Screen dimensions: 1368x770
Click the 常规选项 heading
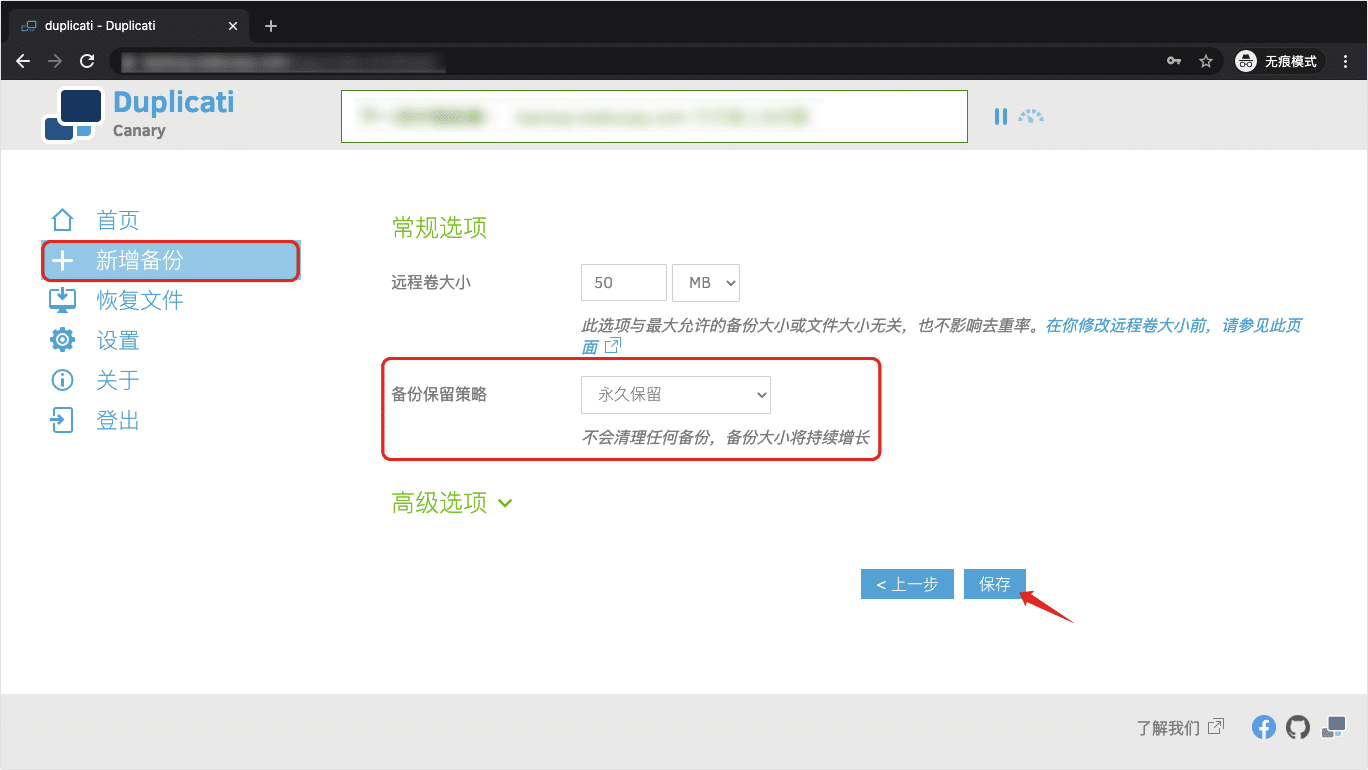(440, 227)
